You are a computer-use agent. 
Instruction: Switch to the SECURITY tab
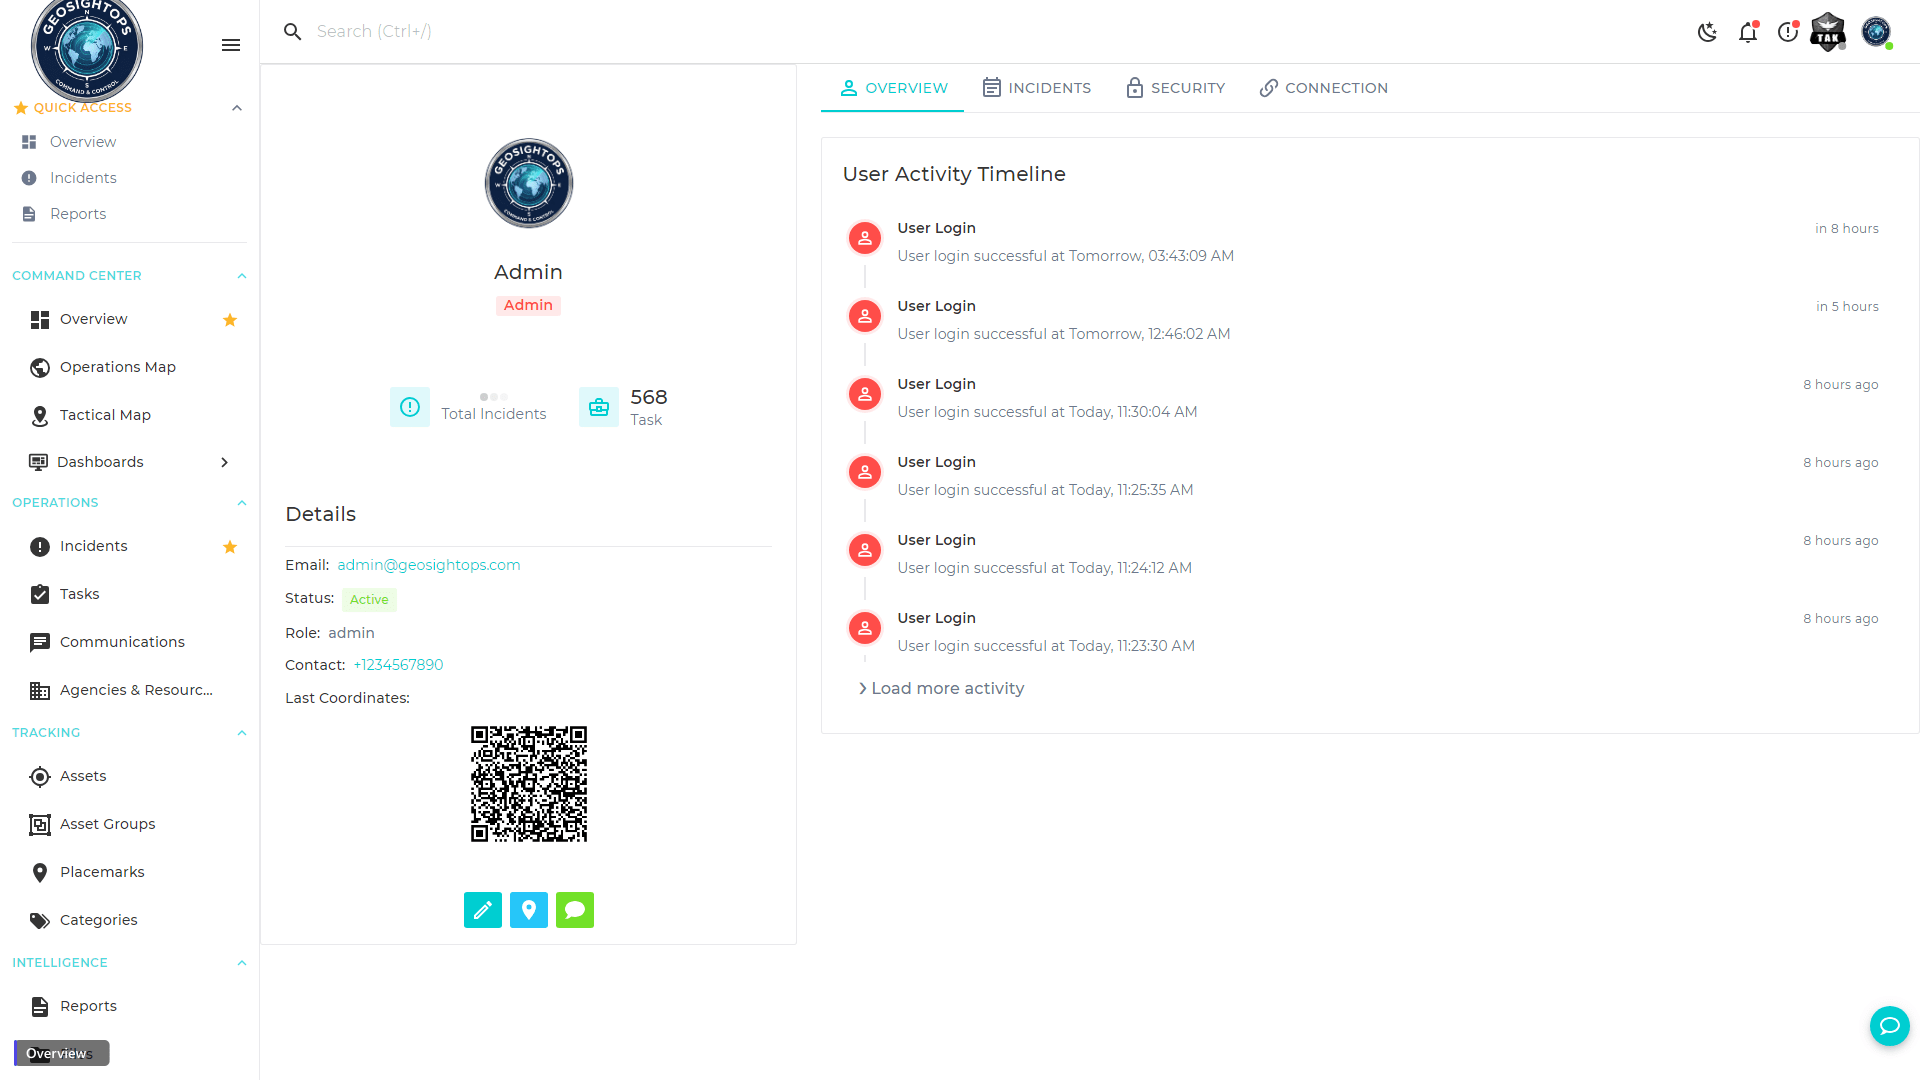1175,88
